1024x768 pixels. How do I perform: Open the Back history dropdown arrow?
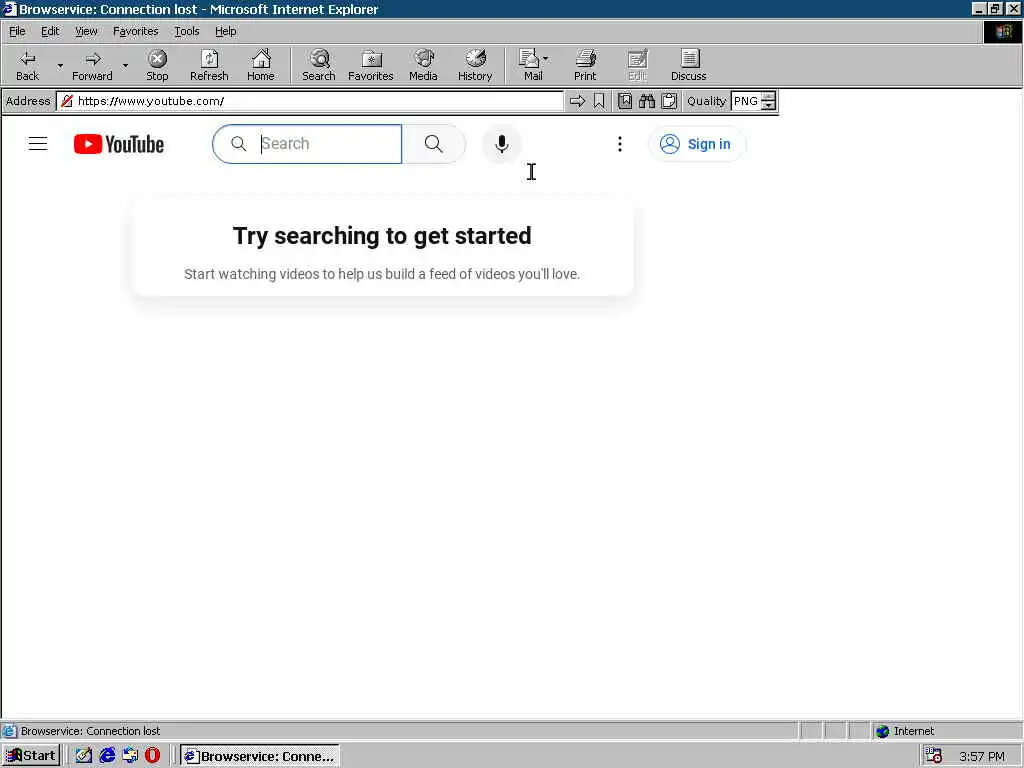60,65
